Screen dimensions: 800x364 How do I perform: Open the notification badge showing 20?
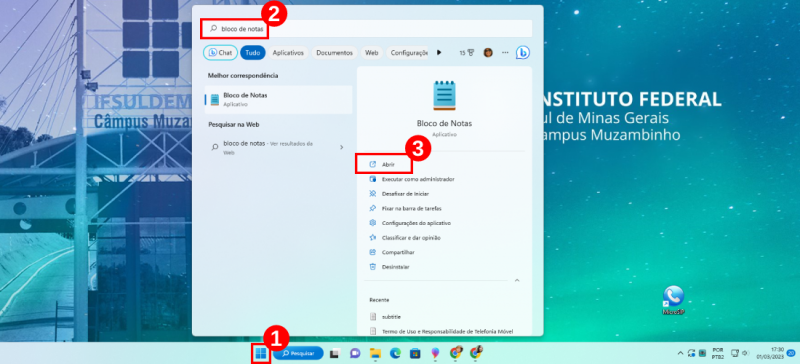[791, 352]
